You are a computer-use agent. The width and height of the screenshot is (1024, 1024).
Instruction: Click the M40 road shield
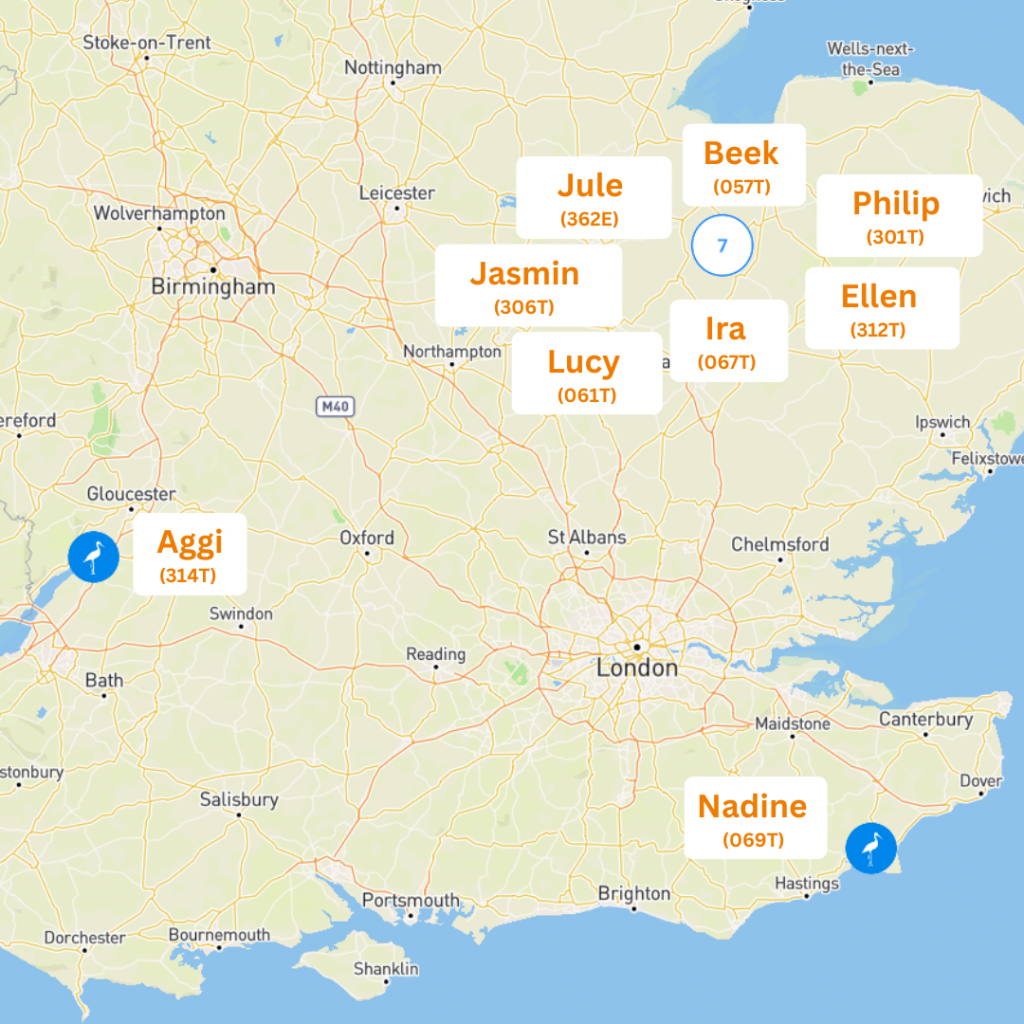click(x=335, y=406)
